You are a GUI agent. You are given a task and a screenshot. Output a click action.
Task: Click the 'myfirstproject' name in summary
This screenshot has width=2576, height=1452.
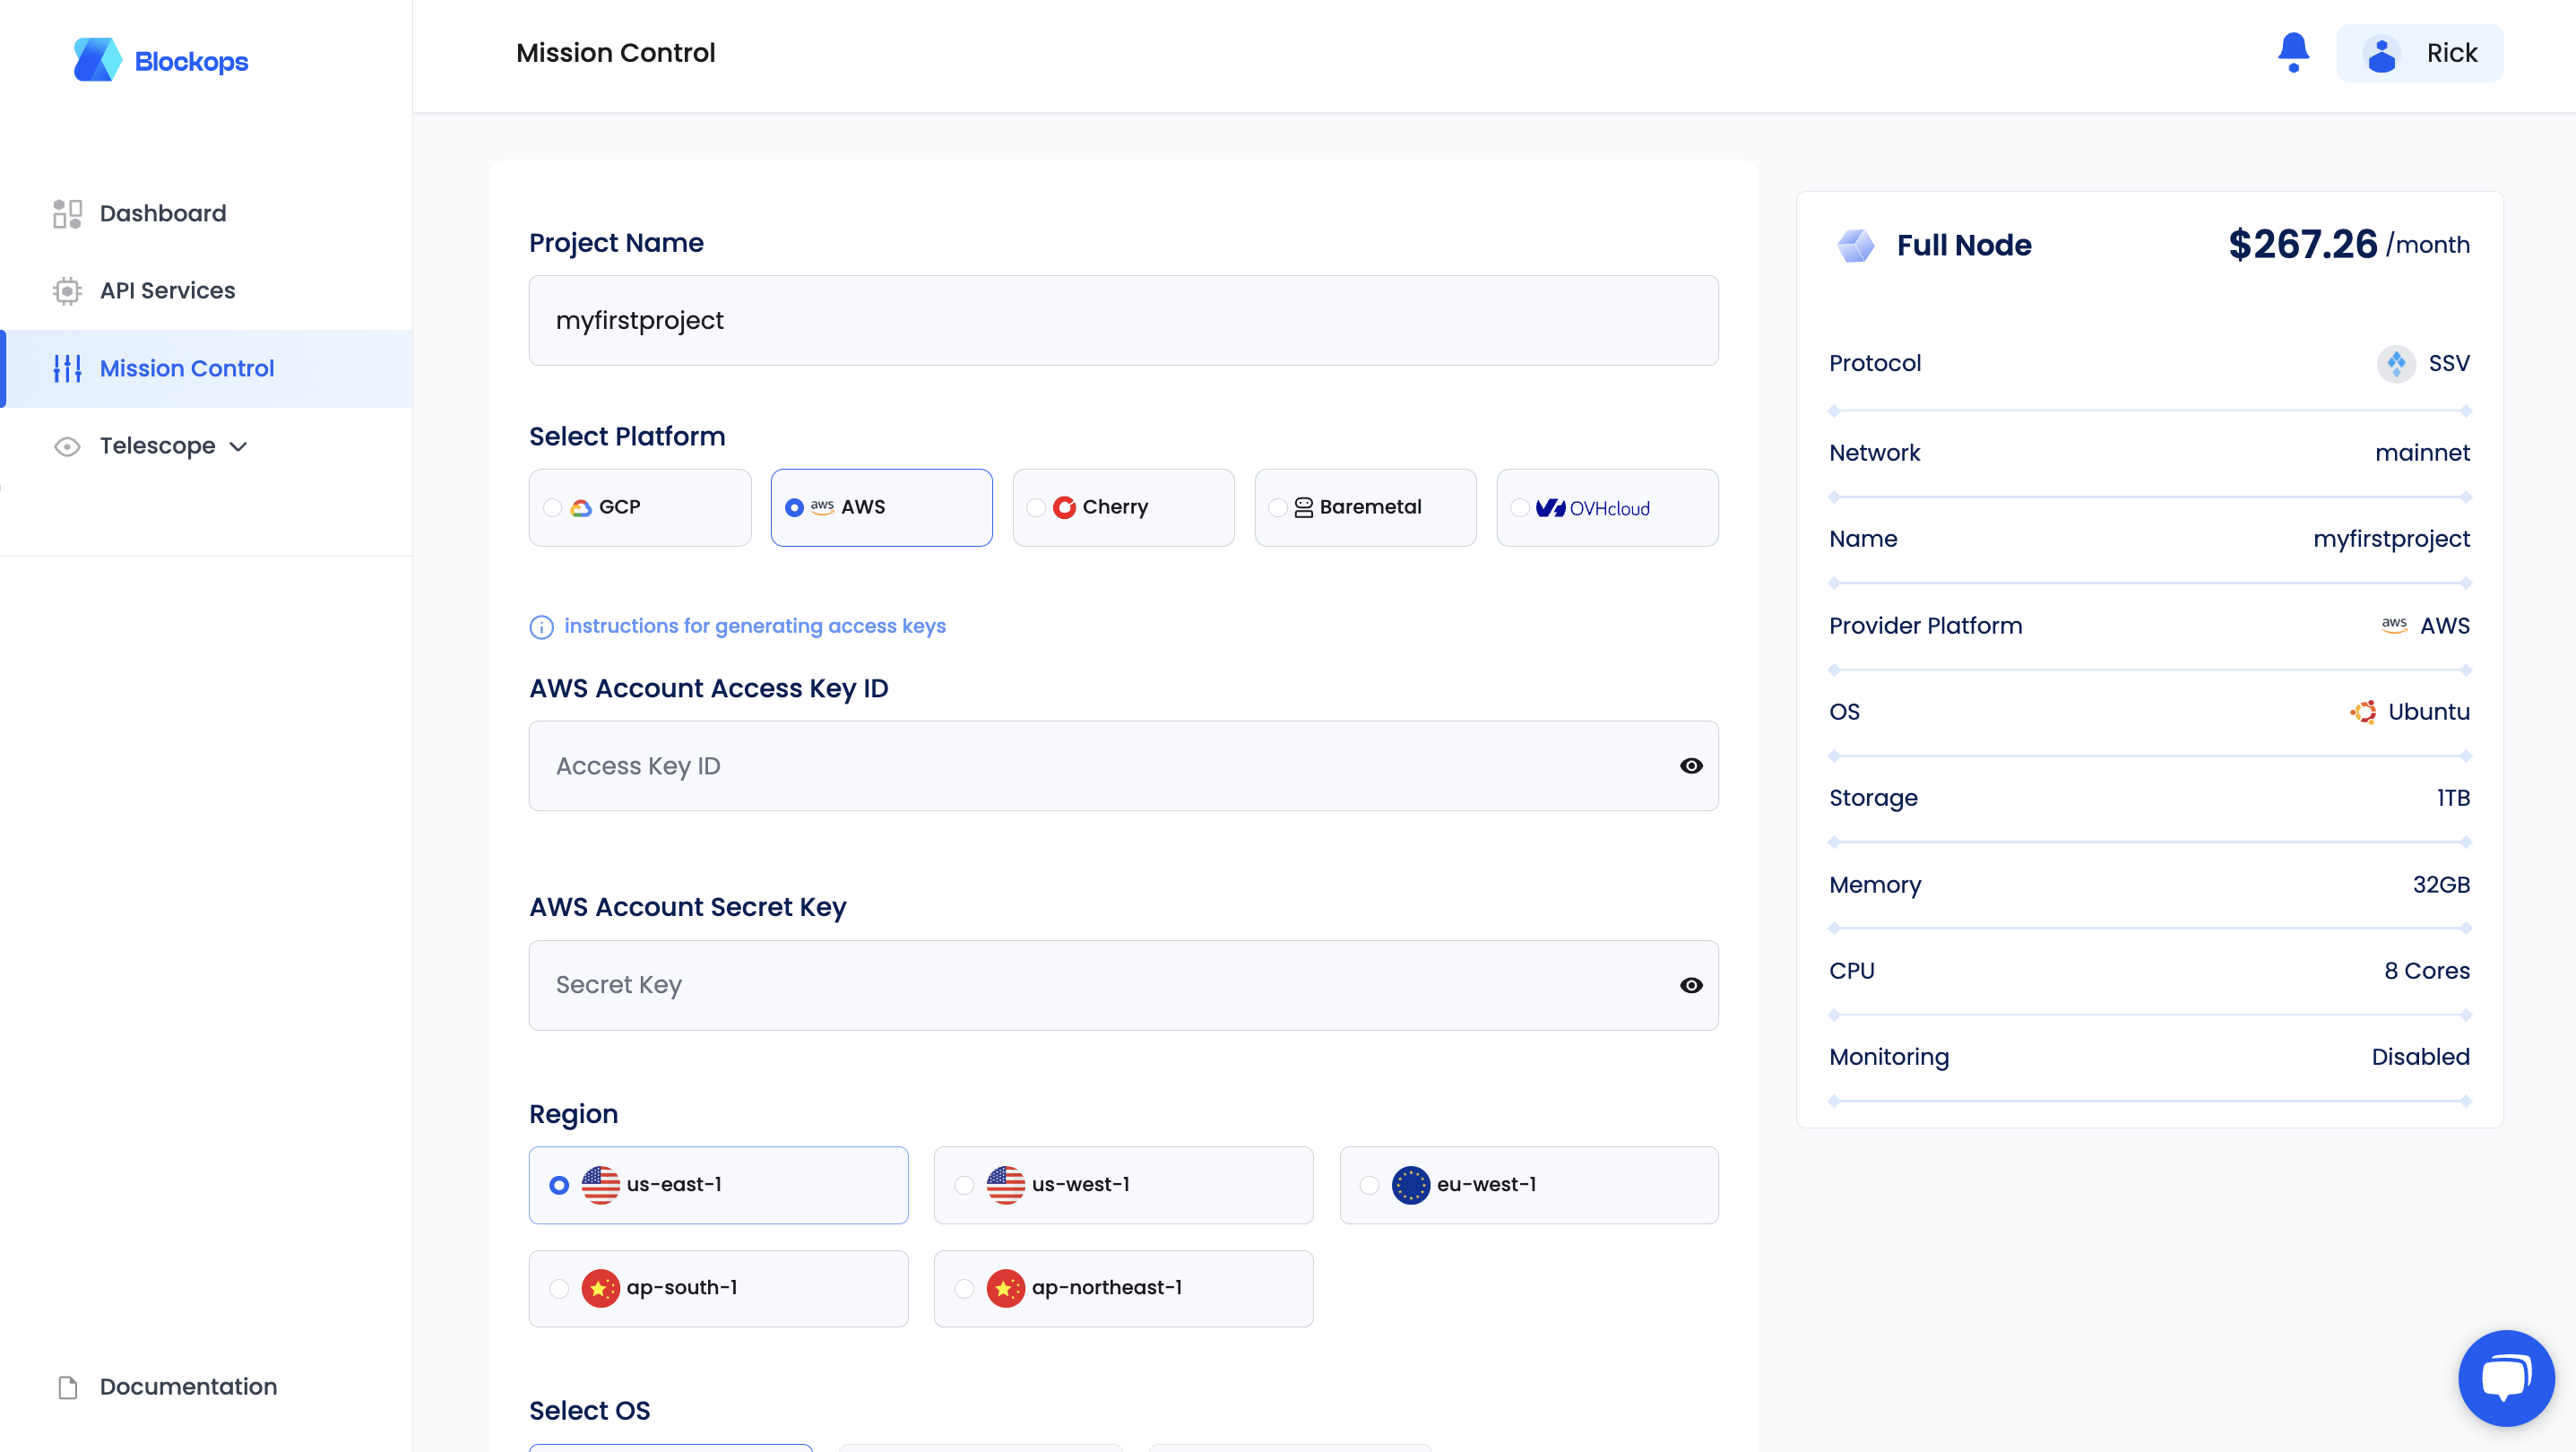pos(2391,540)
